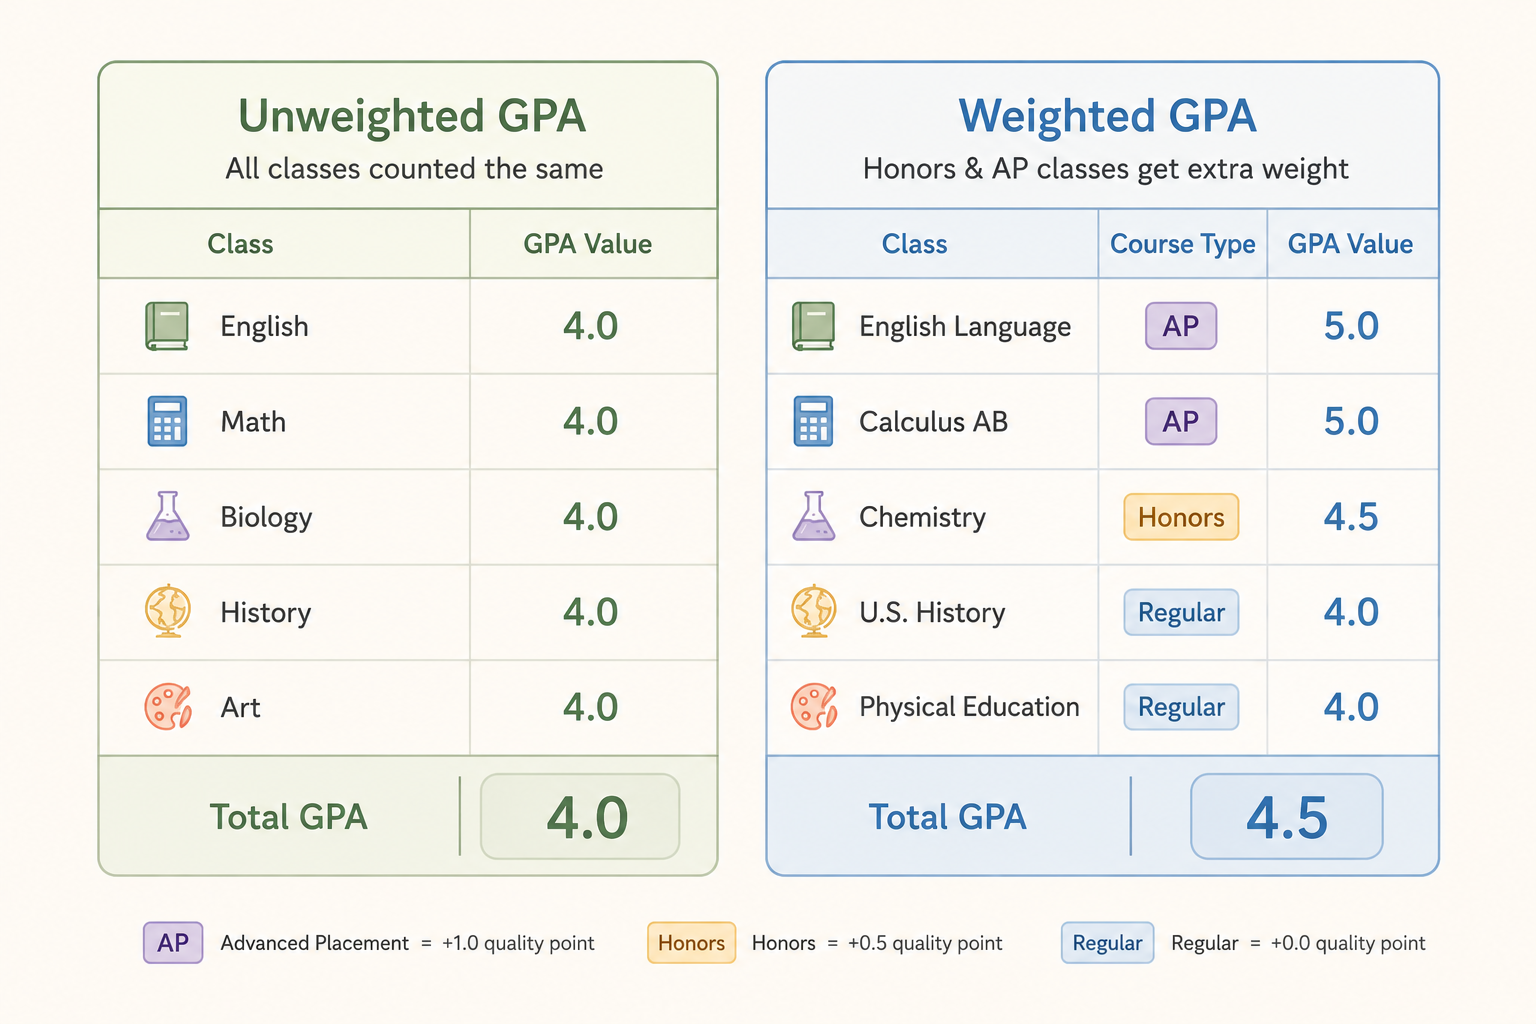
Task: Click the AP badge in the bottom legend
Action: coord(173,943)
